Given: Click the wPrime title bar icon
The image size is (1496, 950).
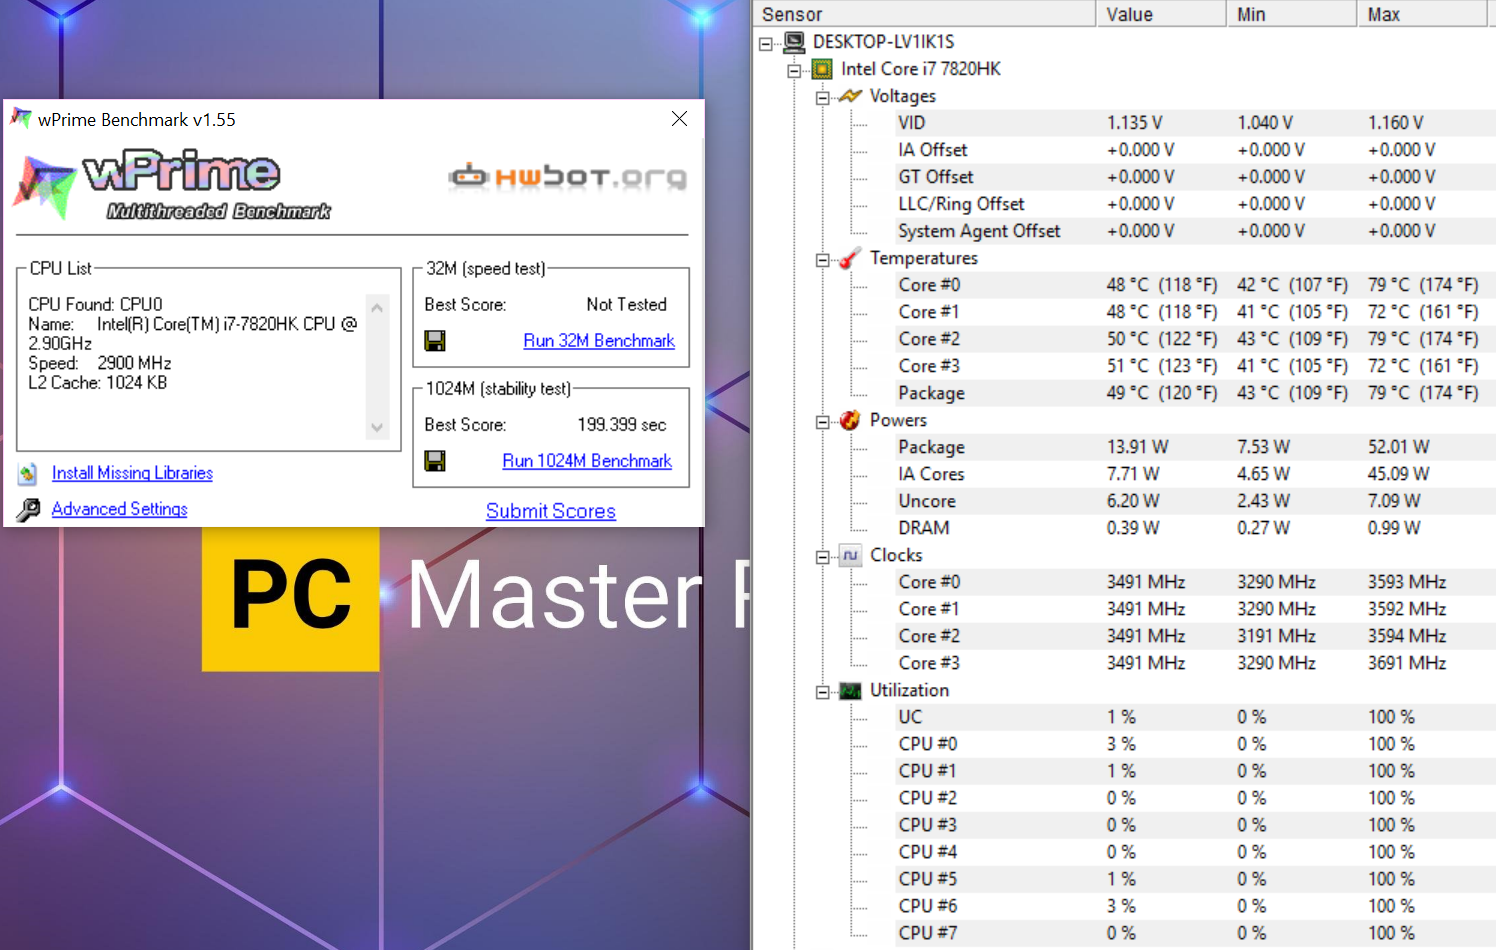Looking at the screenshot, I should (x=21, y=119).
